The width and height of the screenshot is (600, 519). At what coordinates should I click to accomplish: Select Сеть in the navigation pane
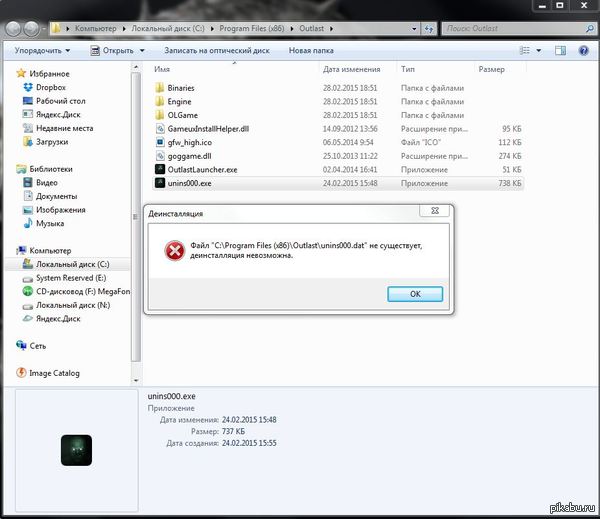[31, 346]
